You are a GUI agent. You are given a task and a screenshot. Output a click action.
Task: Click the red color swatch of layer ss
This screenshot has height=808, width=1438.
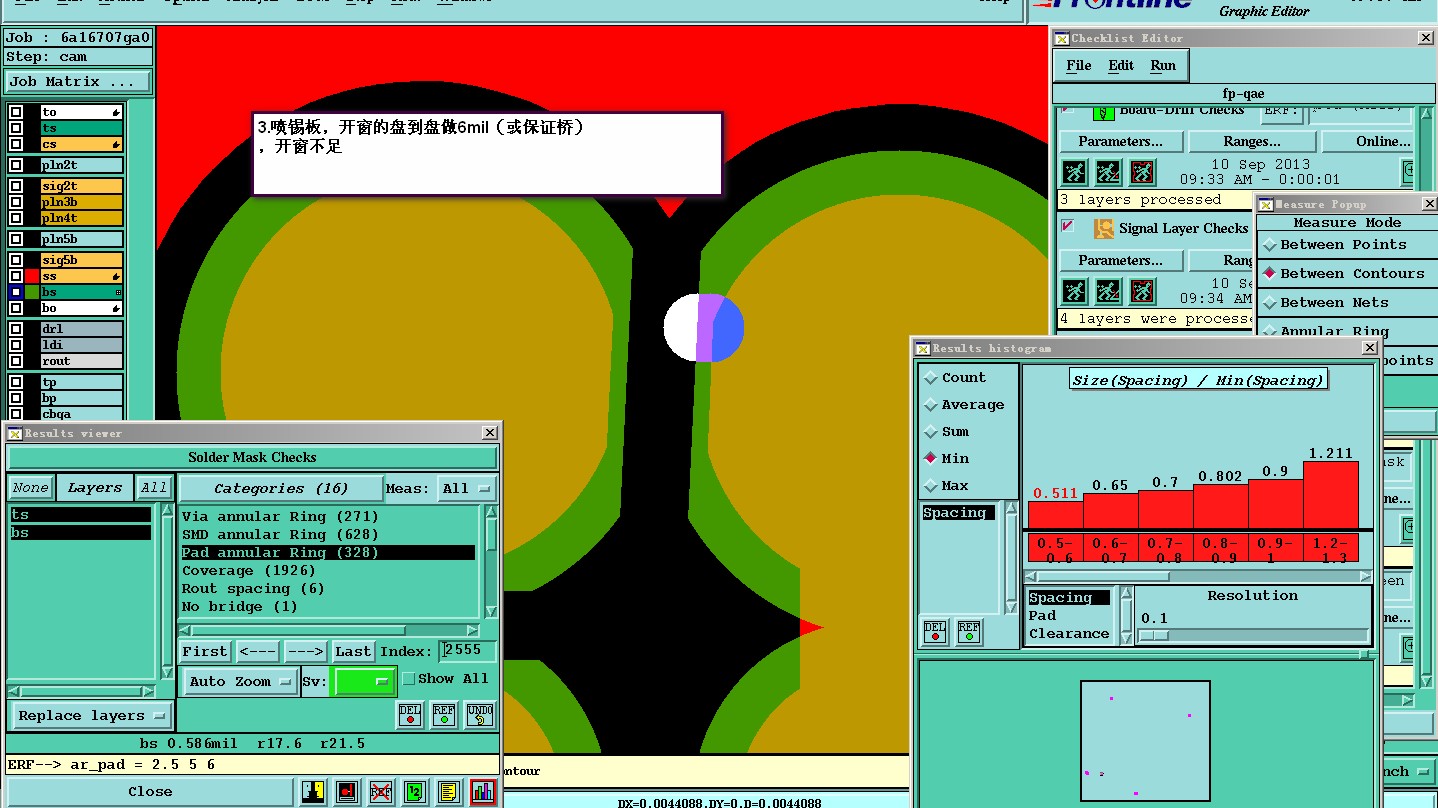pos(32,276)
